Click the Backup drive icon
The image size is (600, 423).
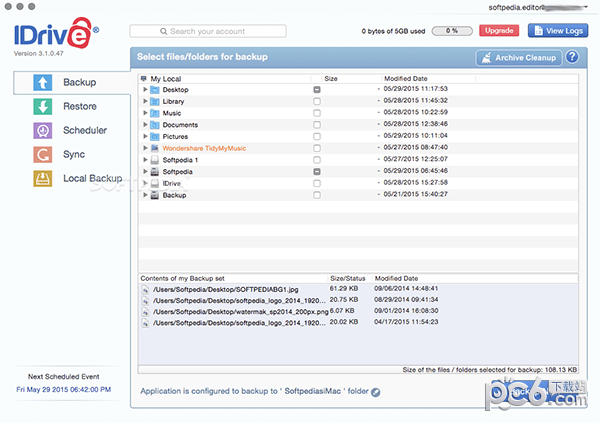(x=155, y=195)
